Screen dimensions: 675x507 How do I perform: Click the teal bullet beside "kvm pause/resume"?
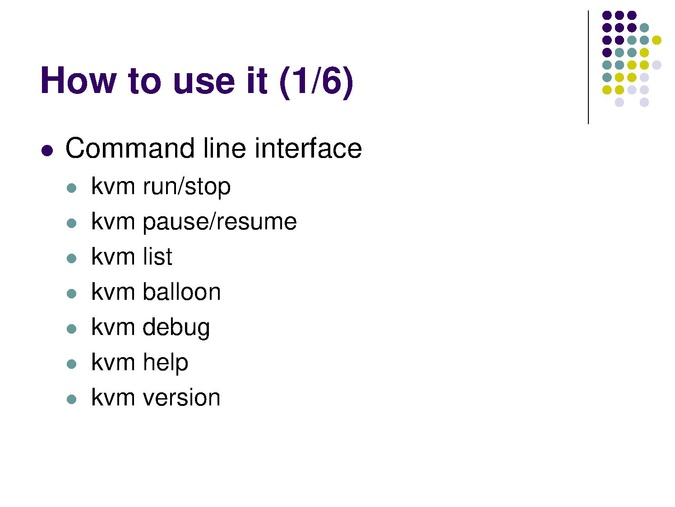tap(71, 223)
